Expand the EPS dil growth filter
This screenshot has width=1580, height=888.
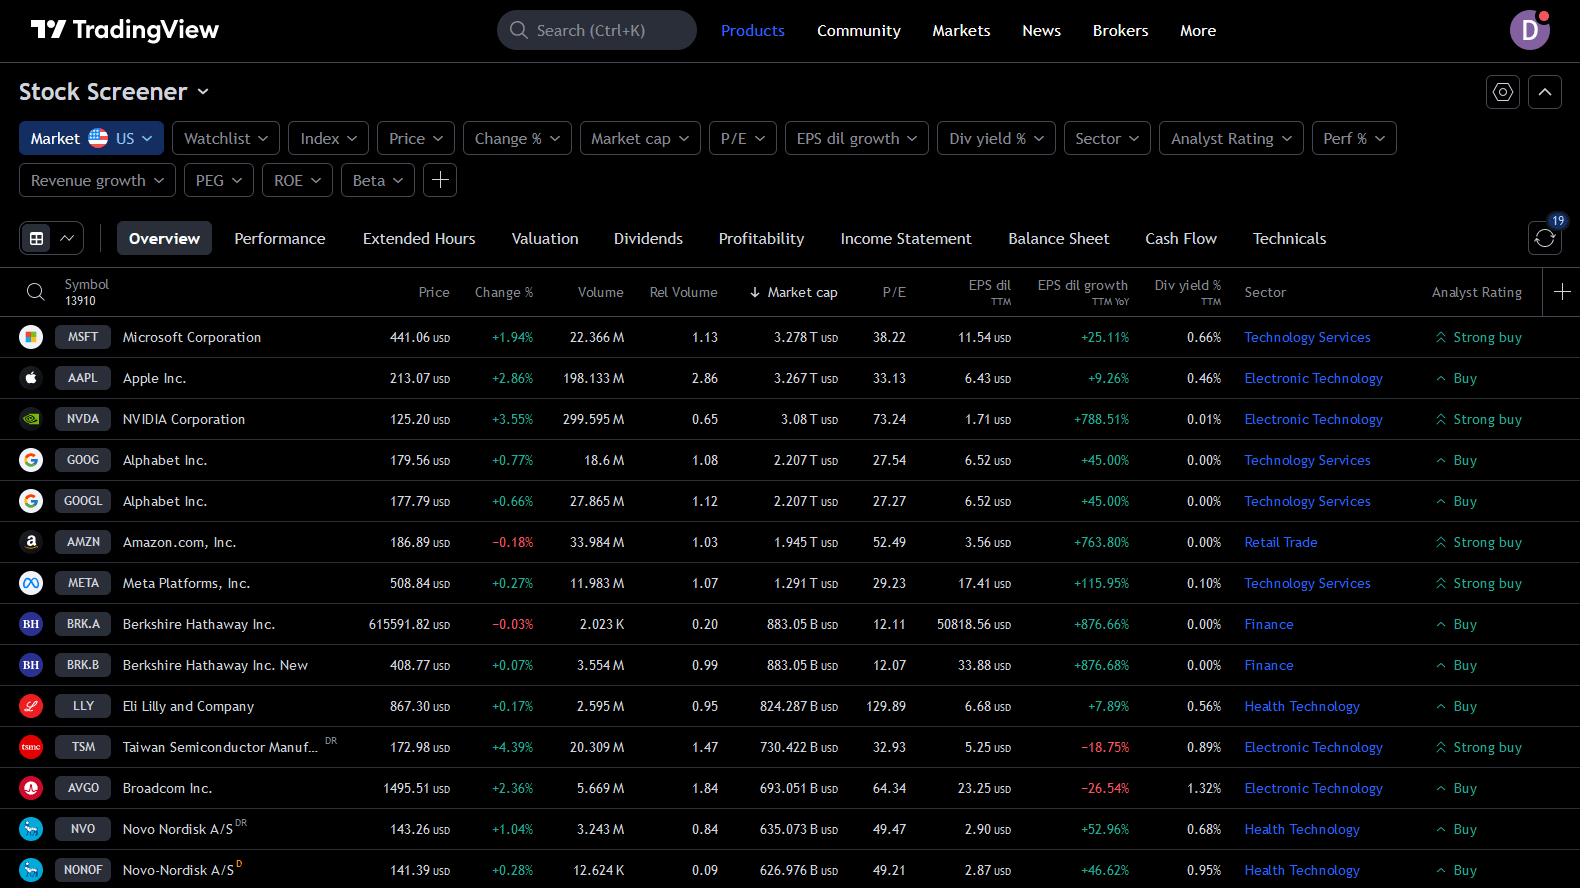(x=857, y=138)
